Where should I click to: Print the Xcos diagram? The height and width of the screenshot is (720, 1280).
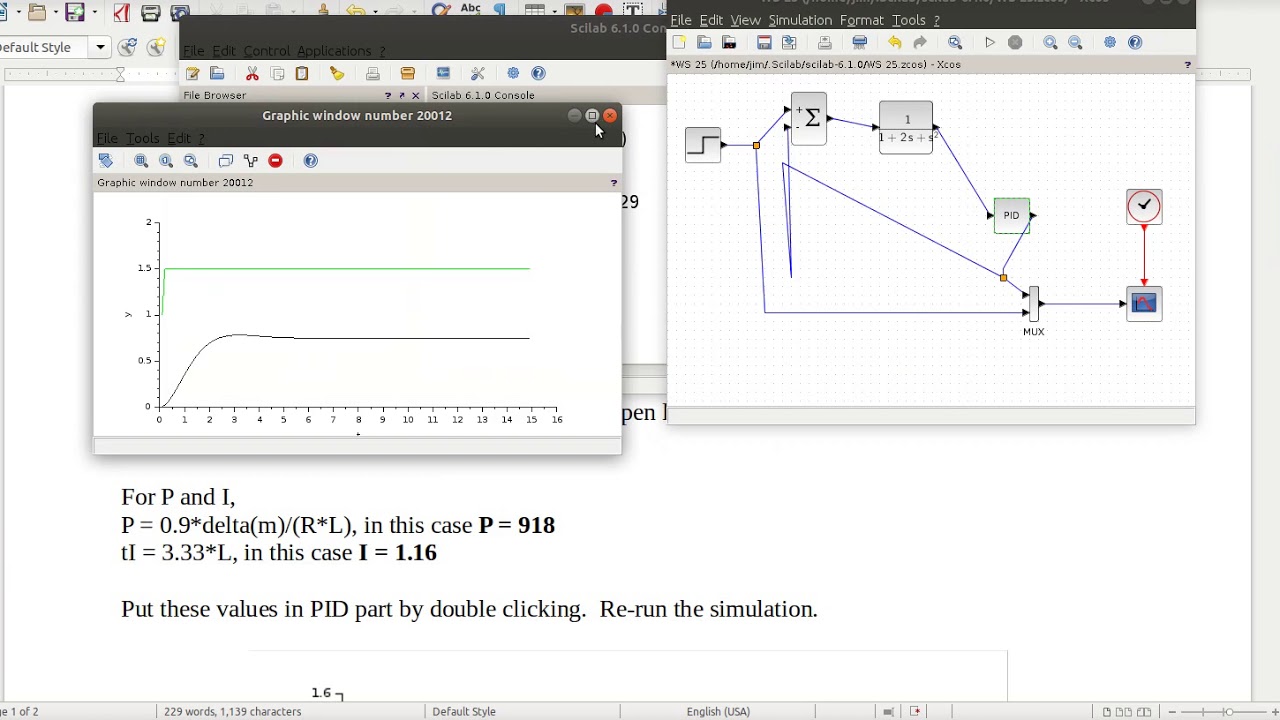pos(824,43)
